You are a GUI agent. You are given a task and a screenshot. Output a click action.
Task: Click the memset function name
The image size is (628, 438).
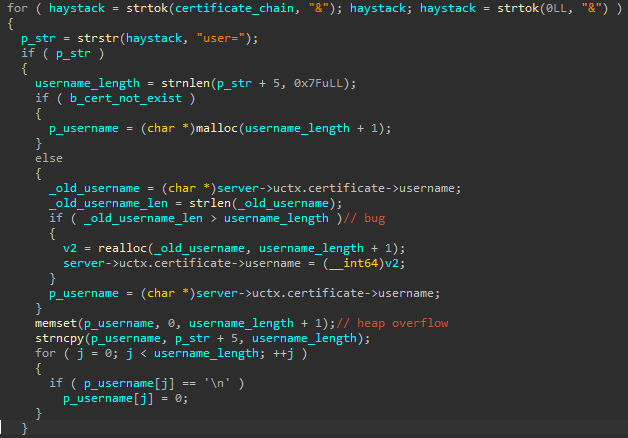[x=56, y=323]
